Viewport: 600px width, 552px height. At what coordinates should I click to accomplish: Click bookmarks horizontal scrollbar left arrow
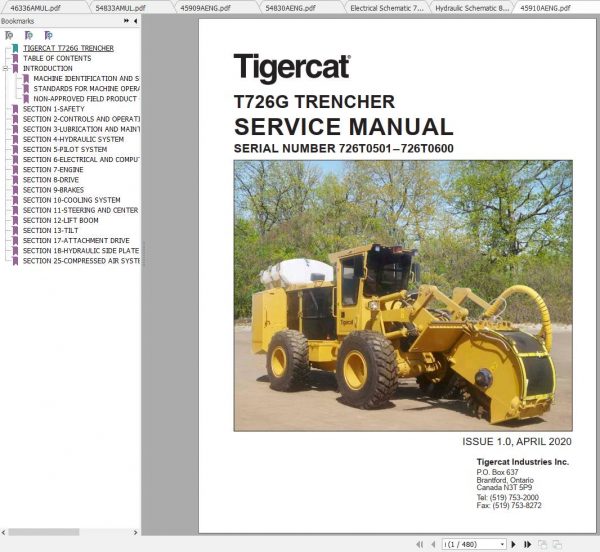3,532
